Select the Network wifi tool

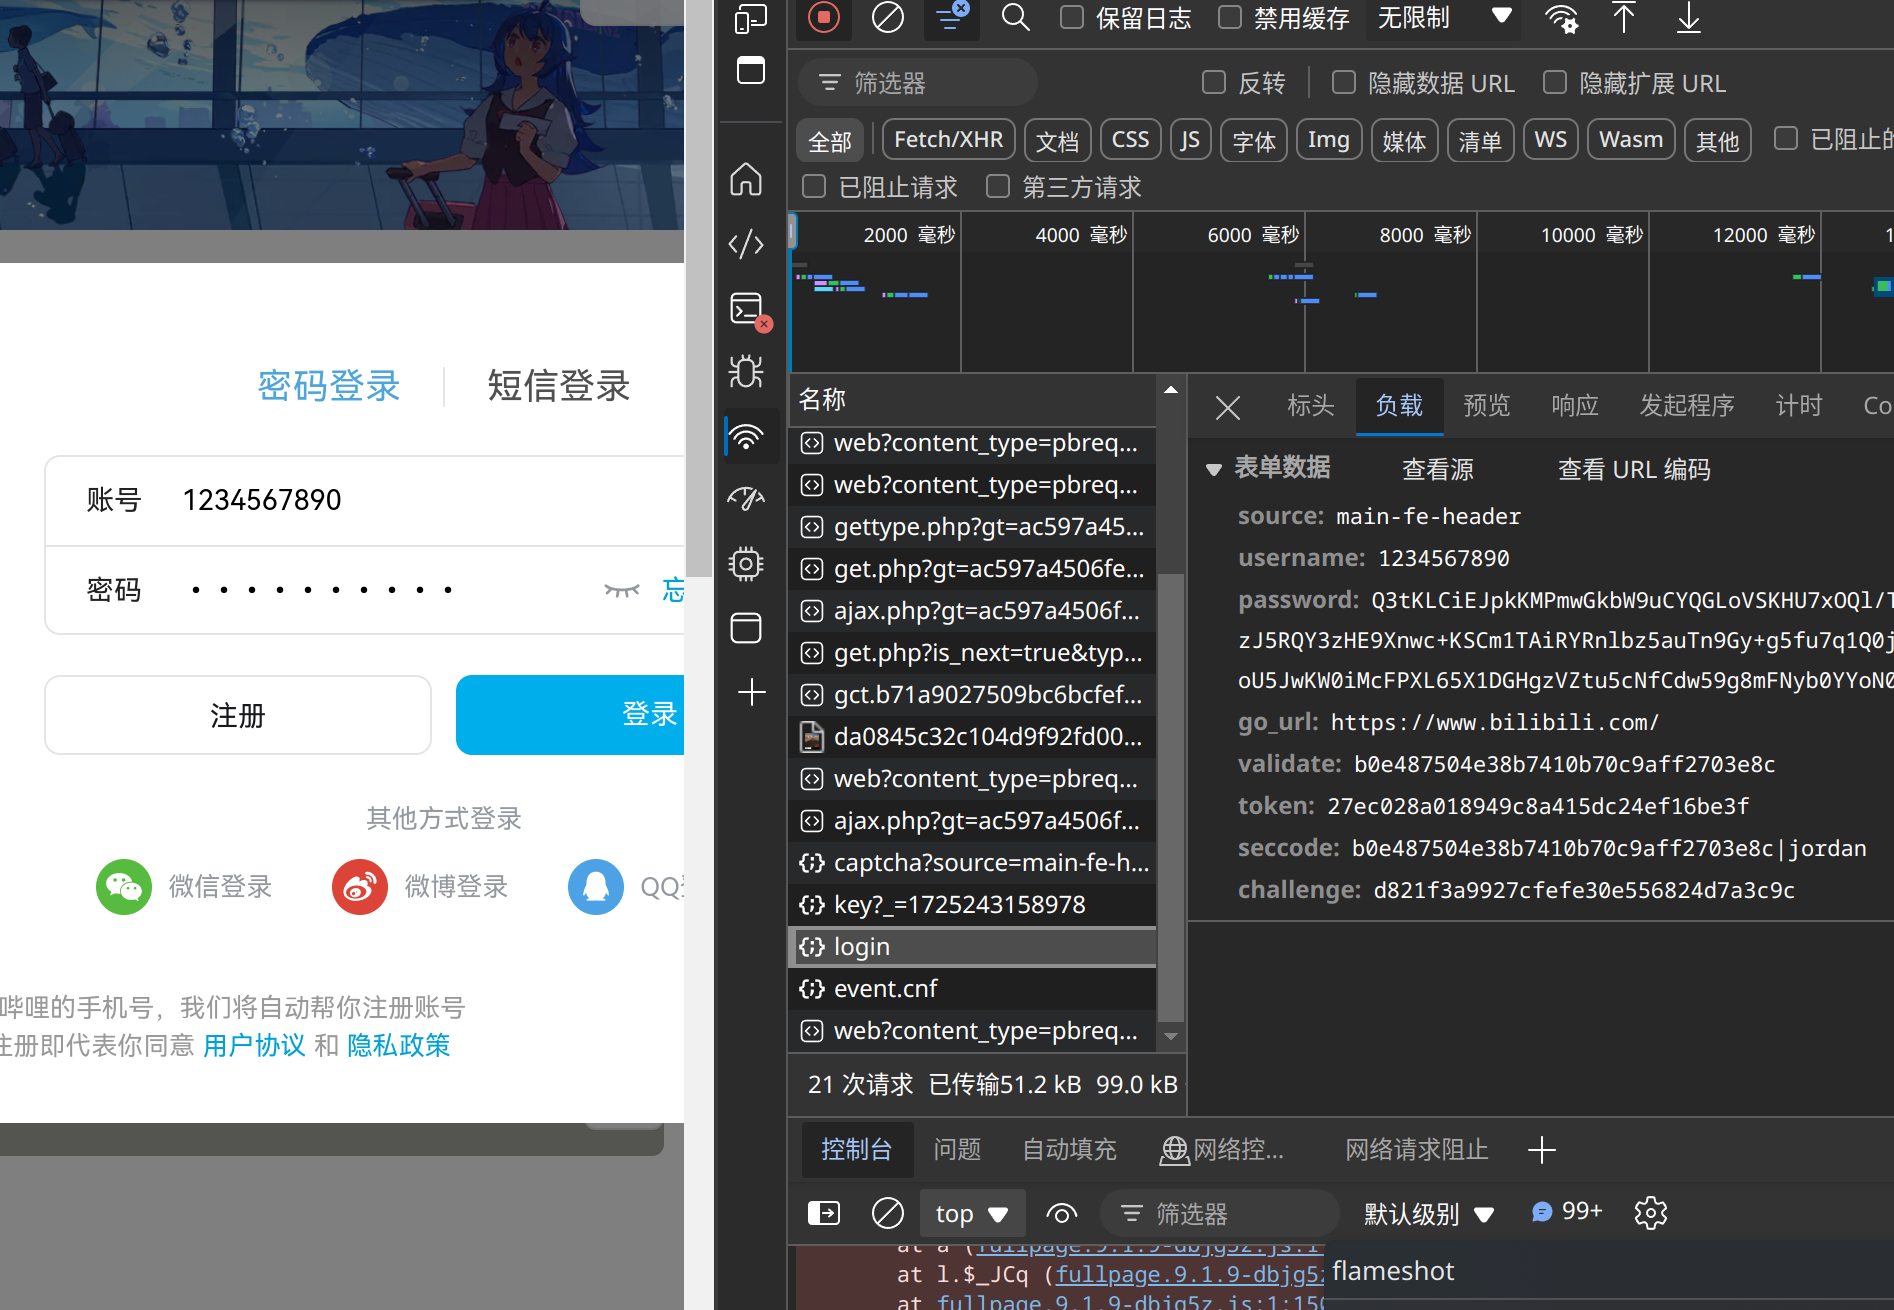(x=747, y=436)
